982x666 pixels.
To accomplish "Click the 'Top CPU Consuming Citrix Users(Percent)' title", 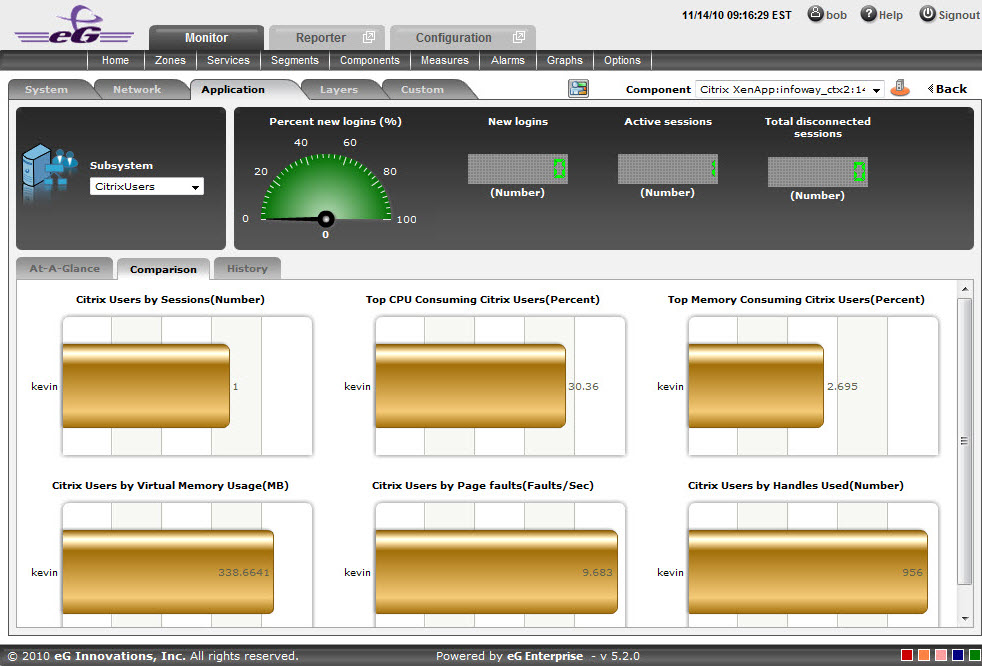I will tap(483, 299).
